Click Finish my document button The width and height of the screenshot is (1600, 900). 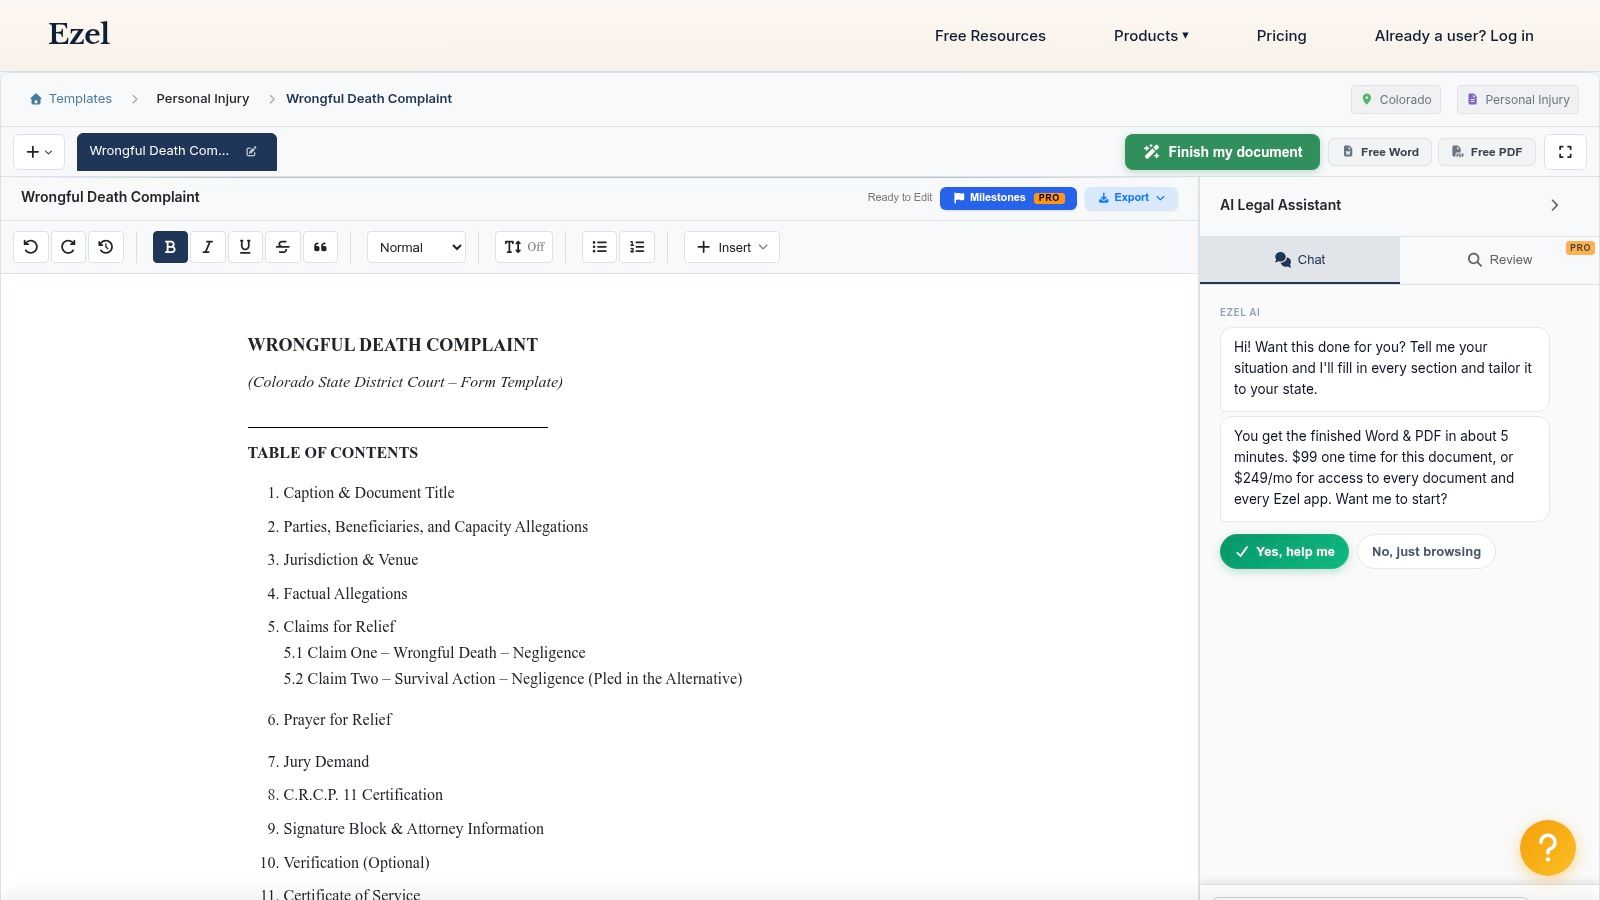[1222, 152]
